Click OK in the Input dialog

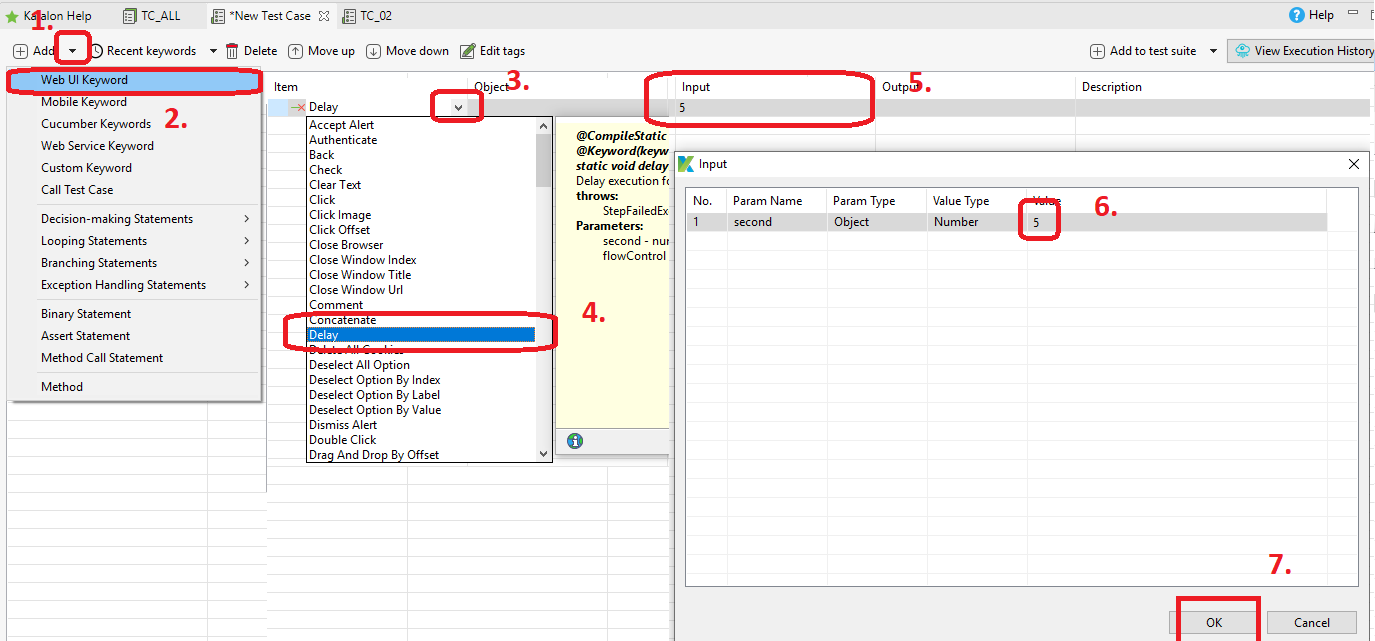pyautogui.click(x=1214, y=622)
